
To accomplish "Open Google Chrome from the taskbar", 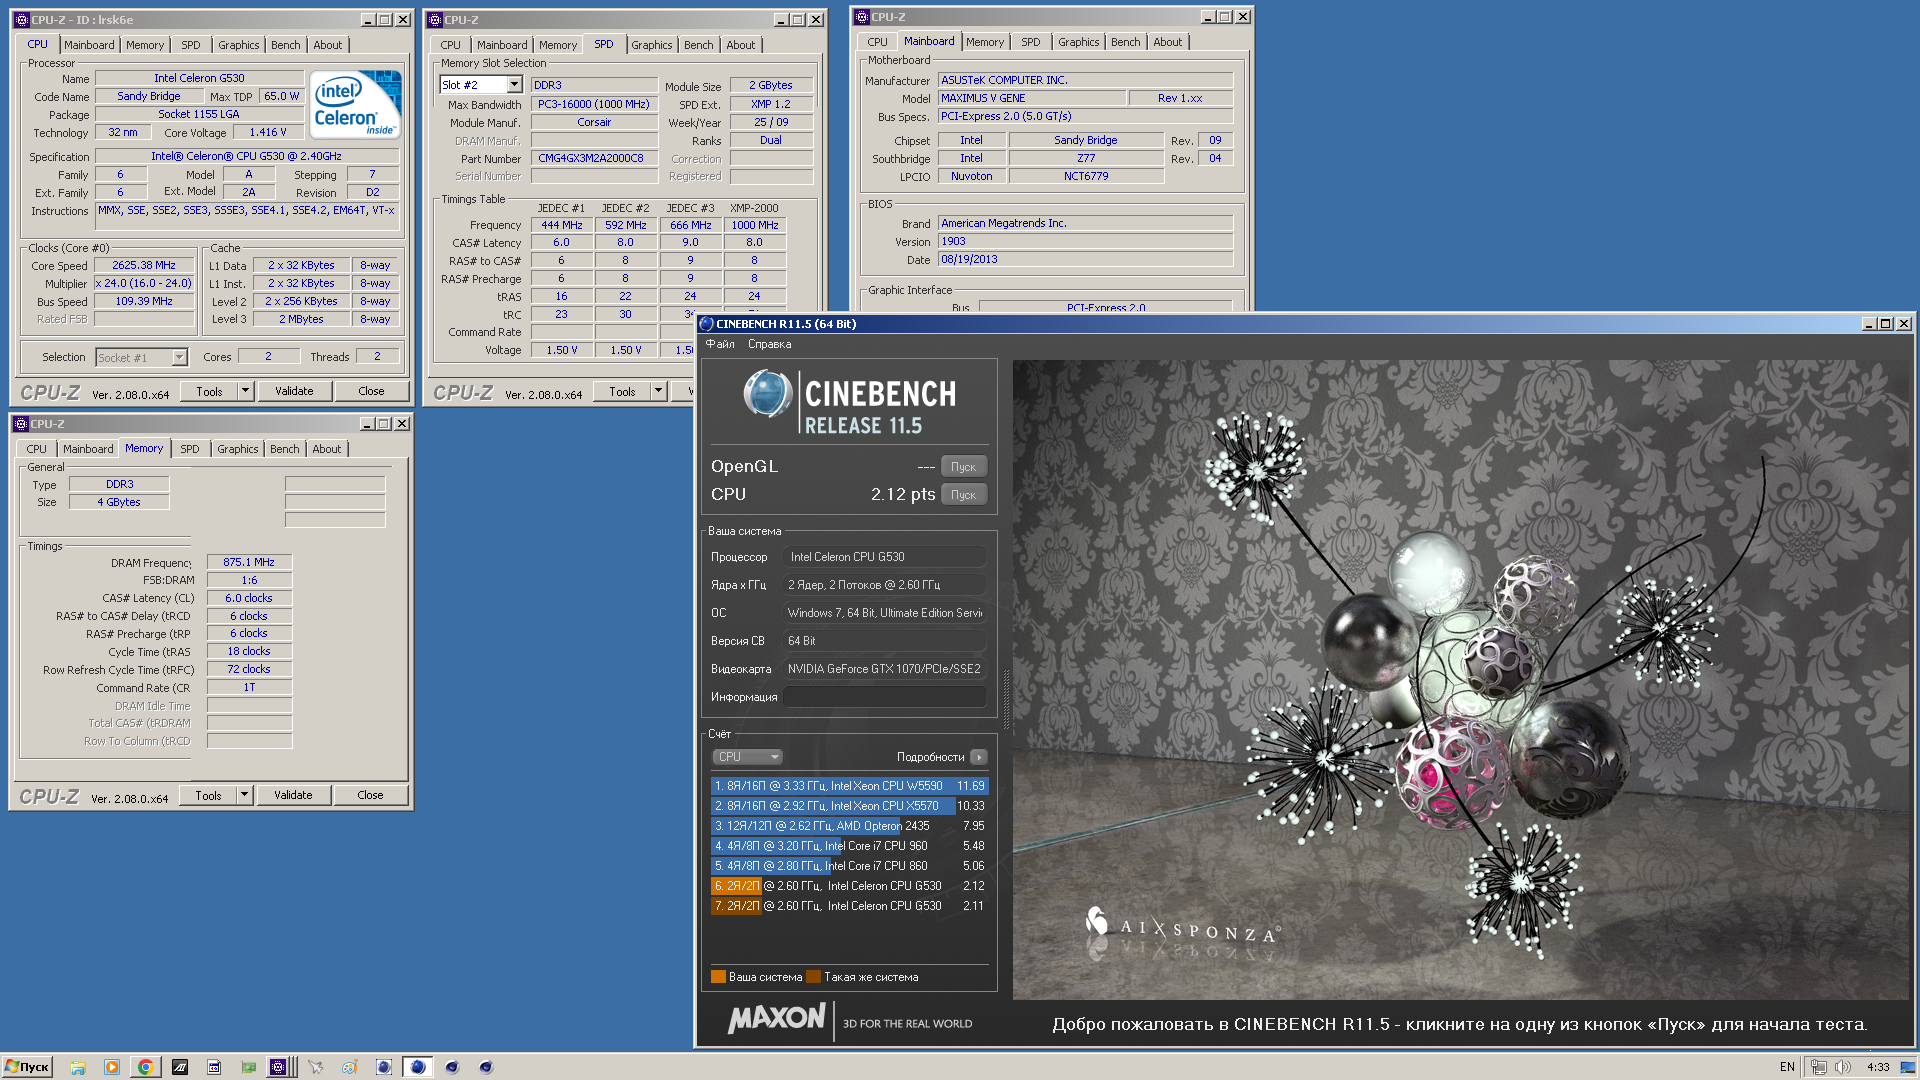I will click(x=145, y=1067).
